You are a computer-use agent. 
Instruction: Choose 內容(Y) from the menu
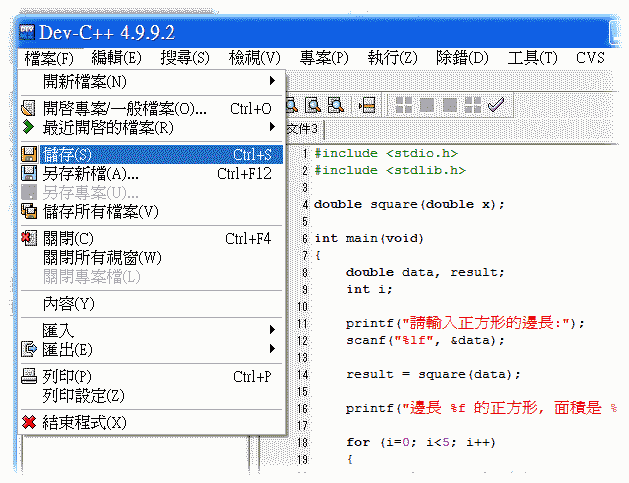[152, 304]
